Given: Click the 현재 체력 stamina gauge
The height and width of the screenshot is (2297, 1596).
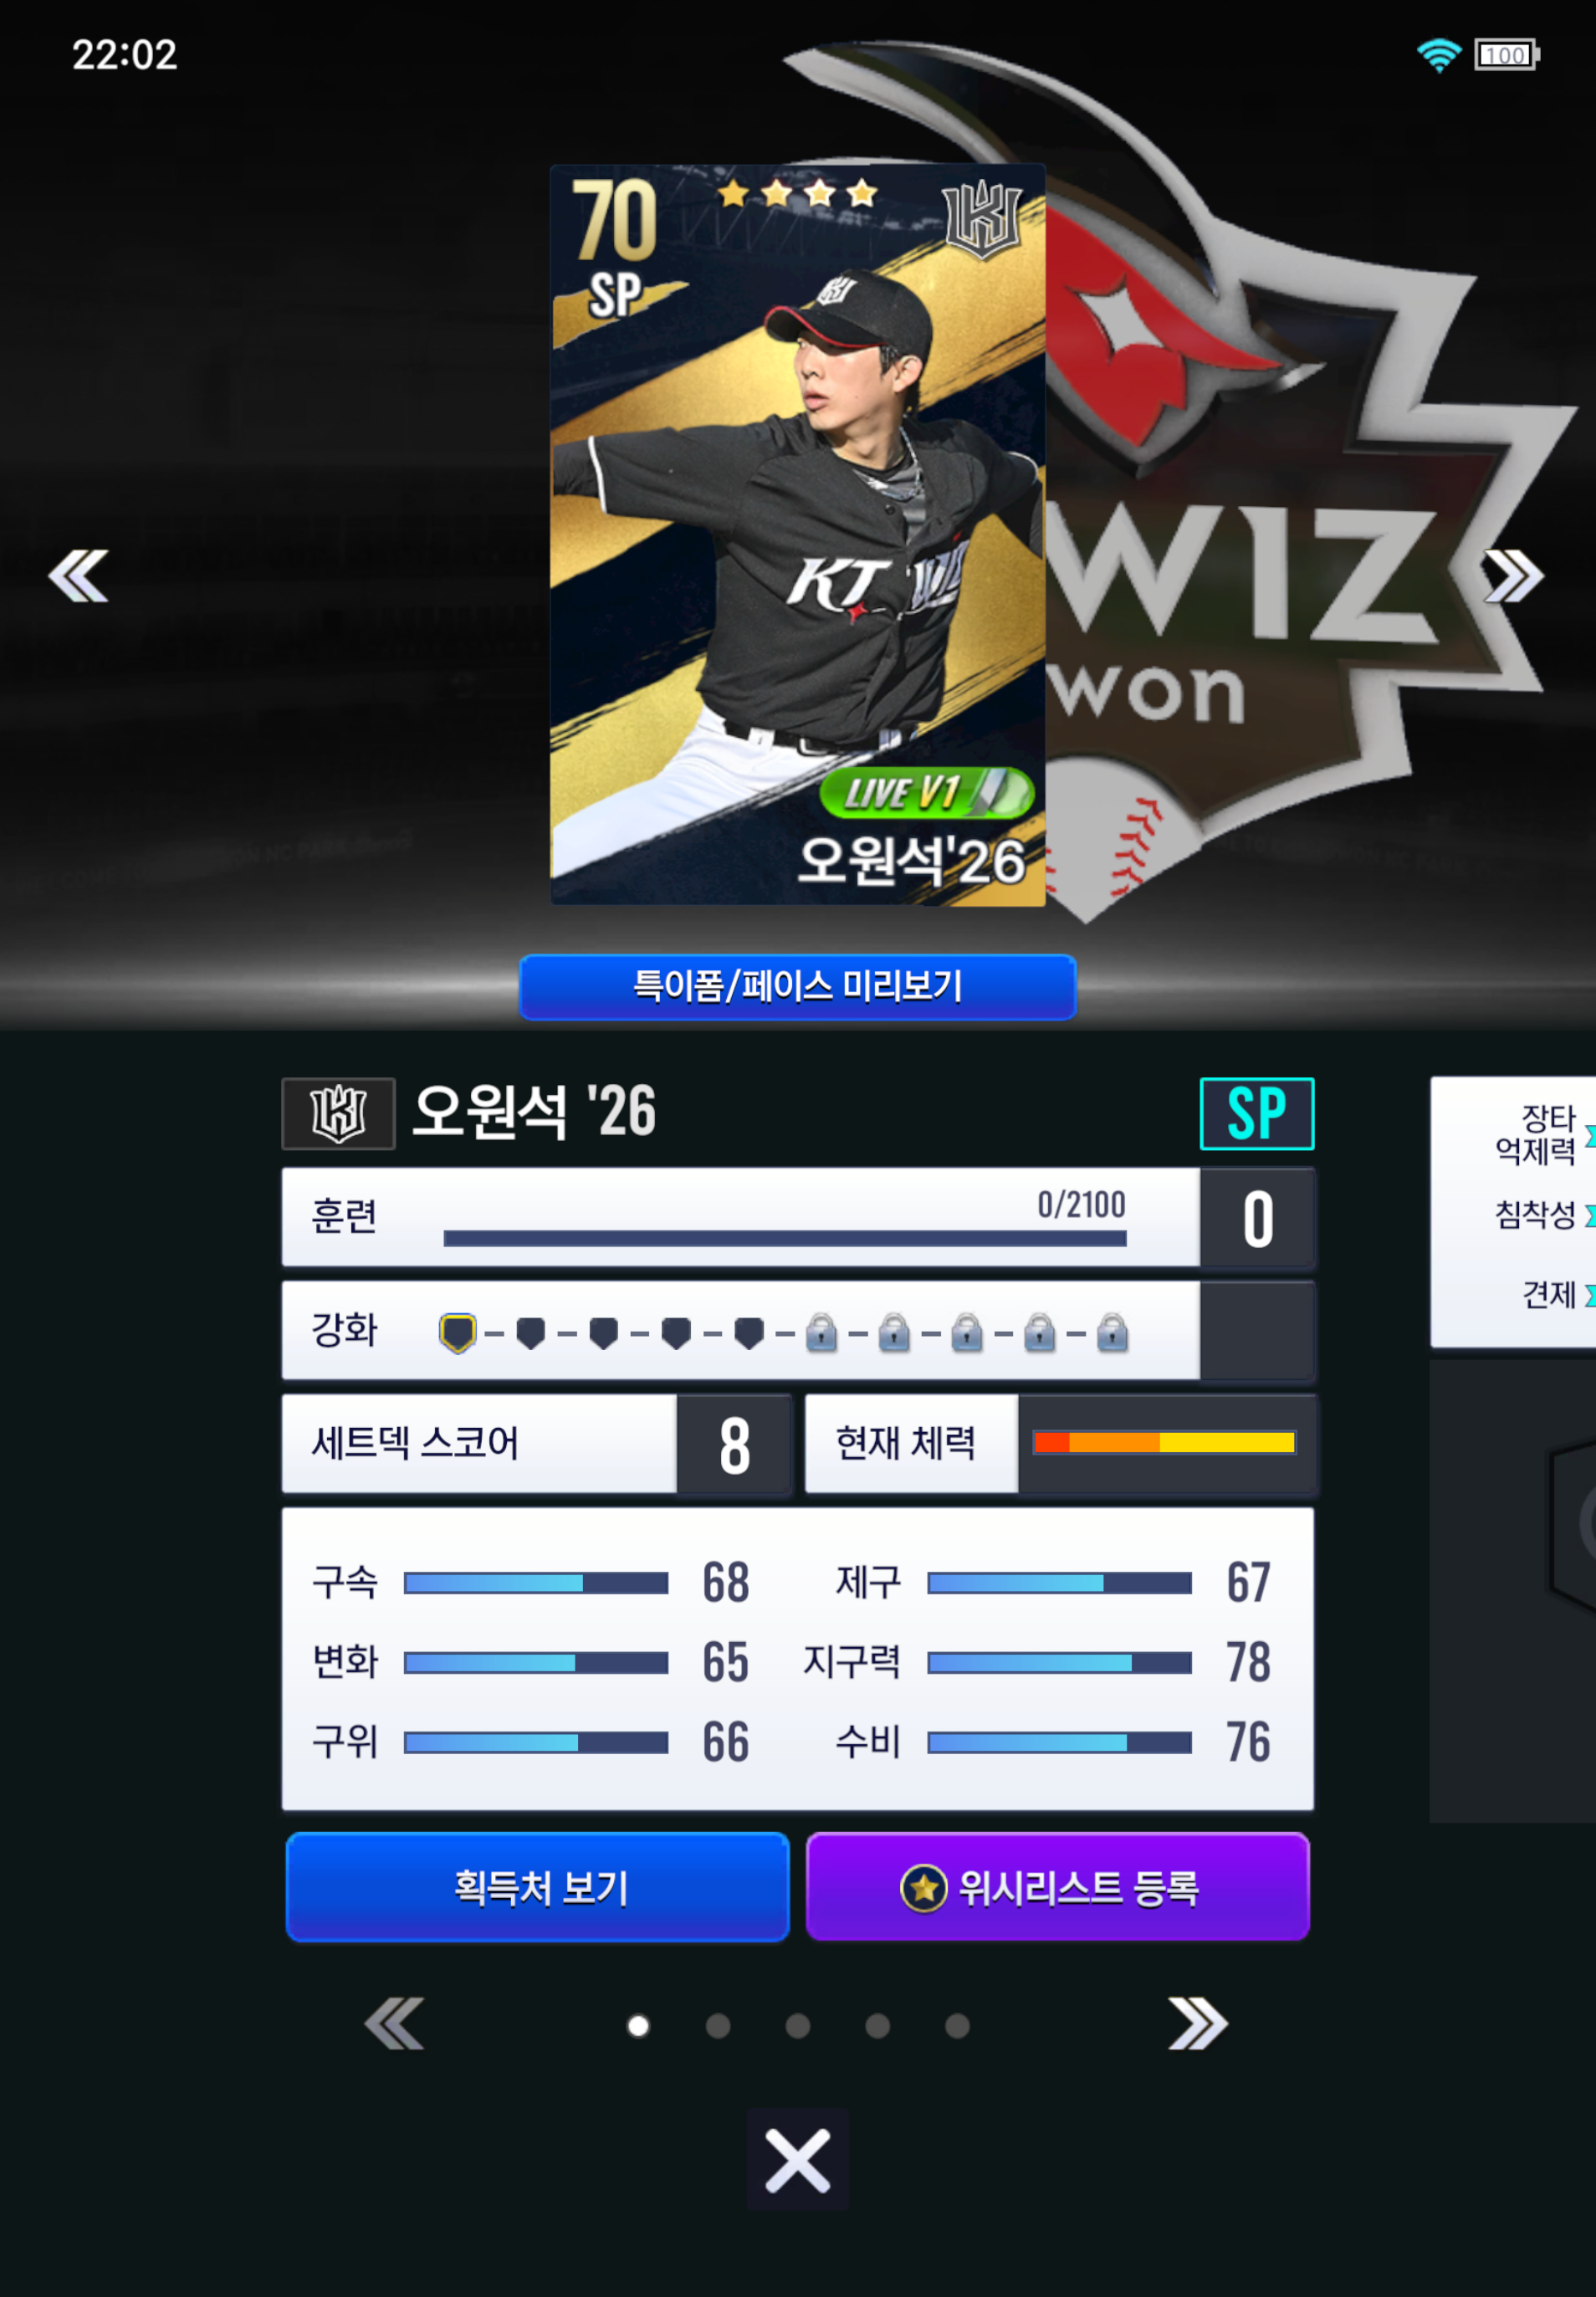Looking at the screenshot, I should 1164,1442.
